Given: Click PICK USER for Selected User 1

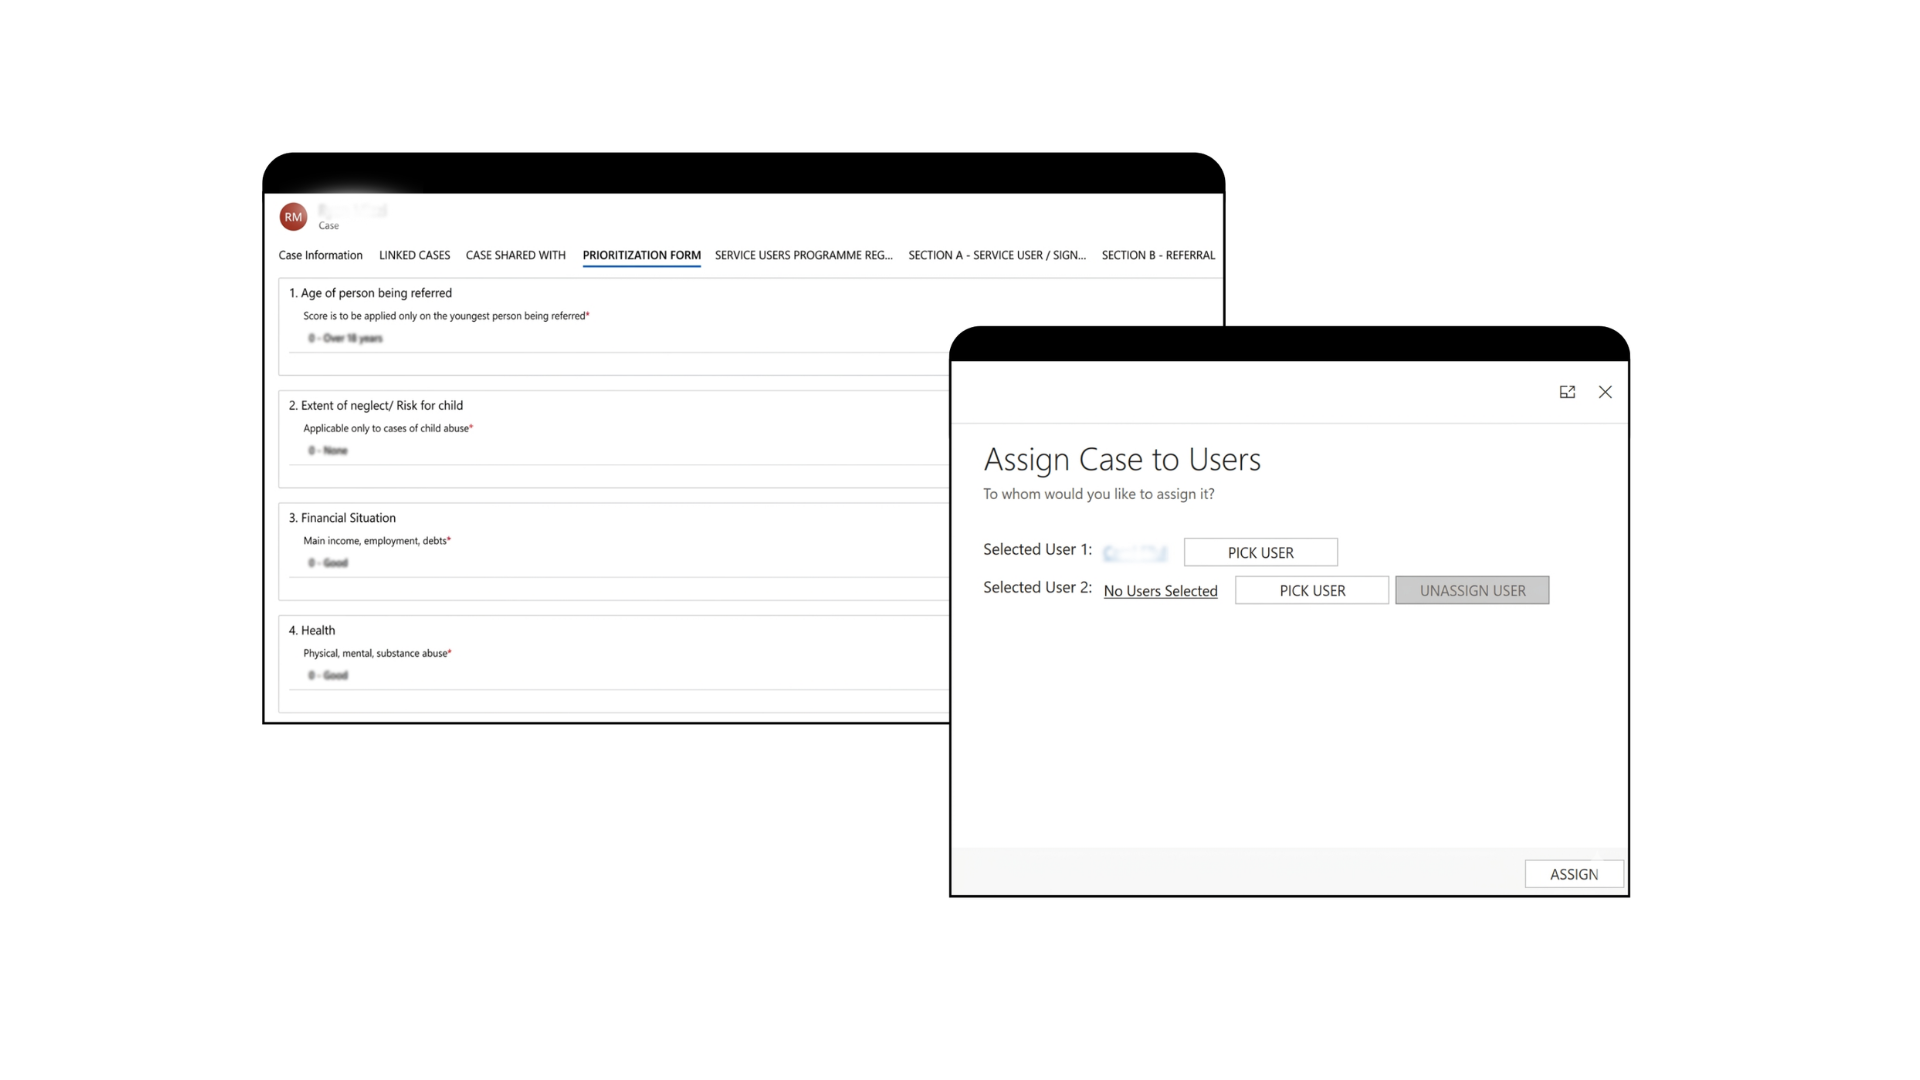Looking at the screenshot, I should [1261, 552].
